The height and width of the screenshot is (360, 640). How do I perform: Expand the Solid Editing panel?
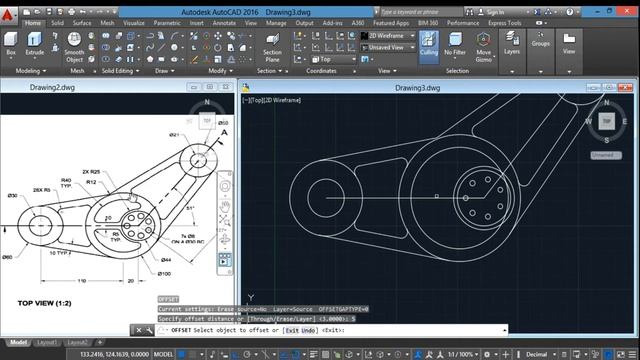tap(120, 71)
